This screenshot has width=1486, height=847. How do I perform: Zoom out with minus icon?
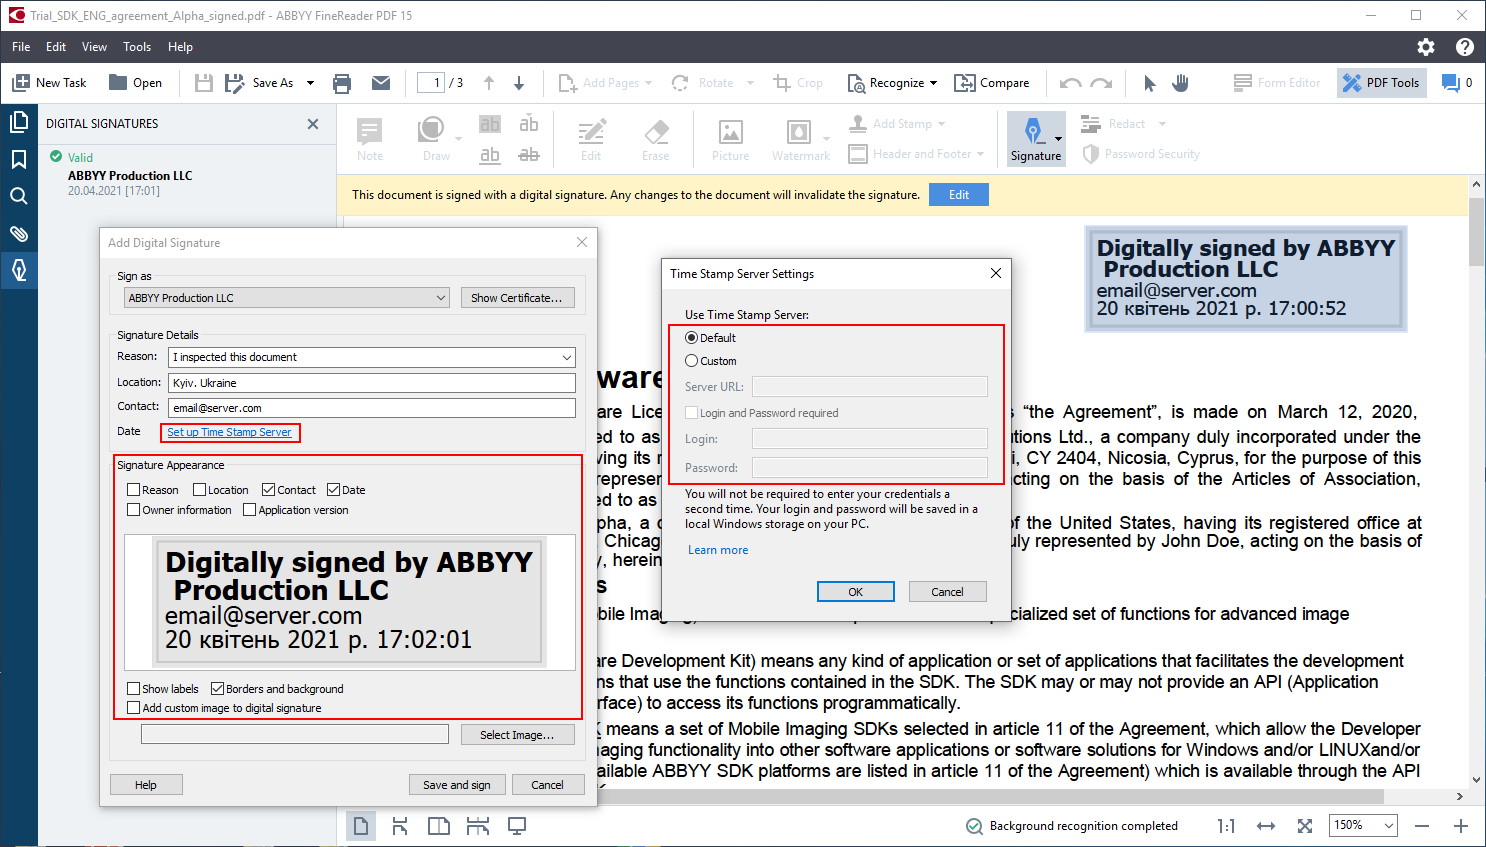point(1422,826)
